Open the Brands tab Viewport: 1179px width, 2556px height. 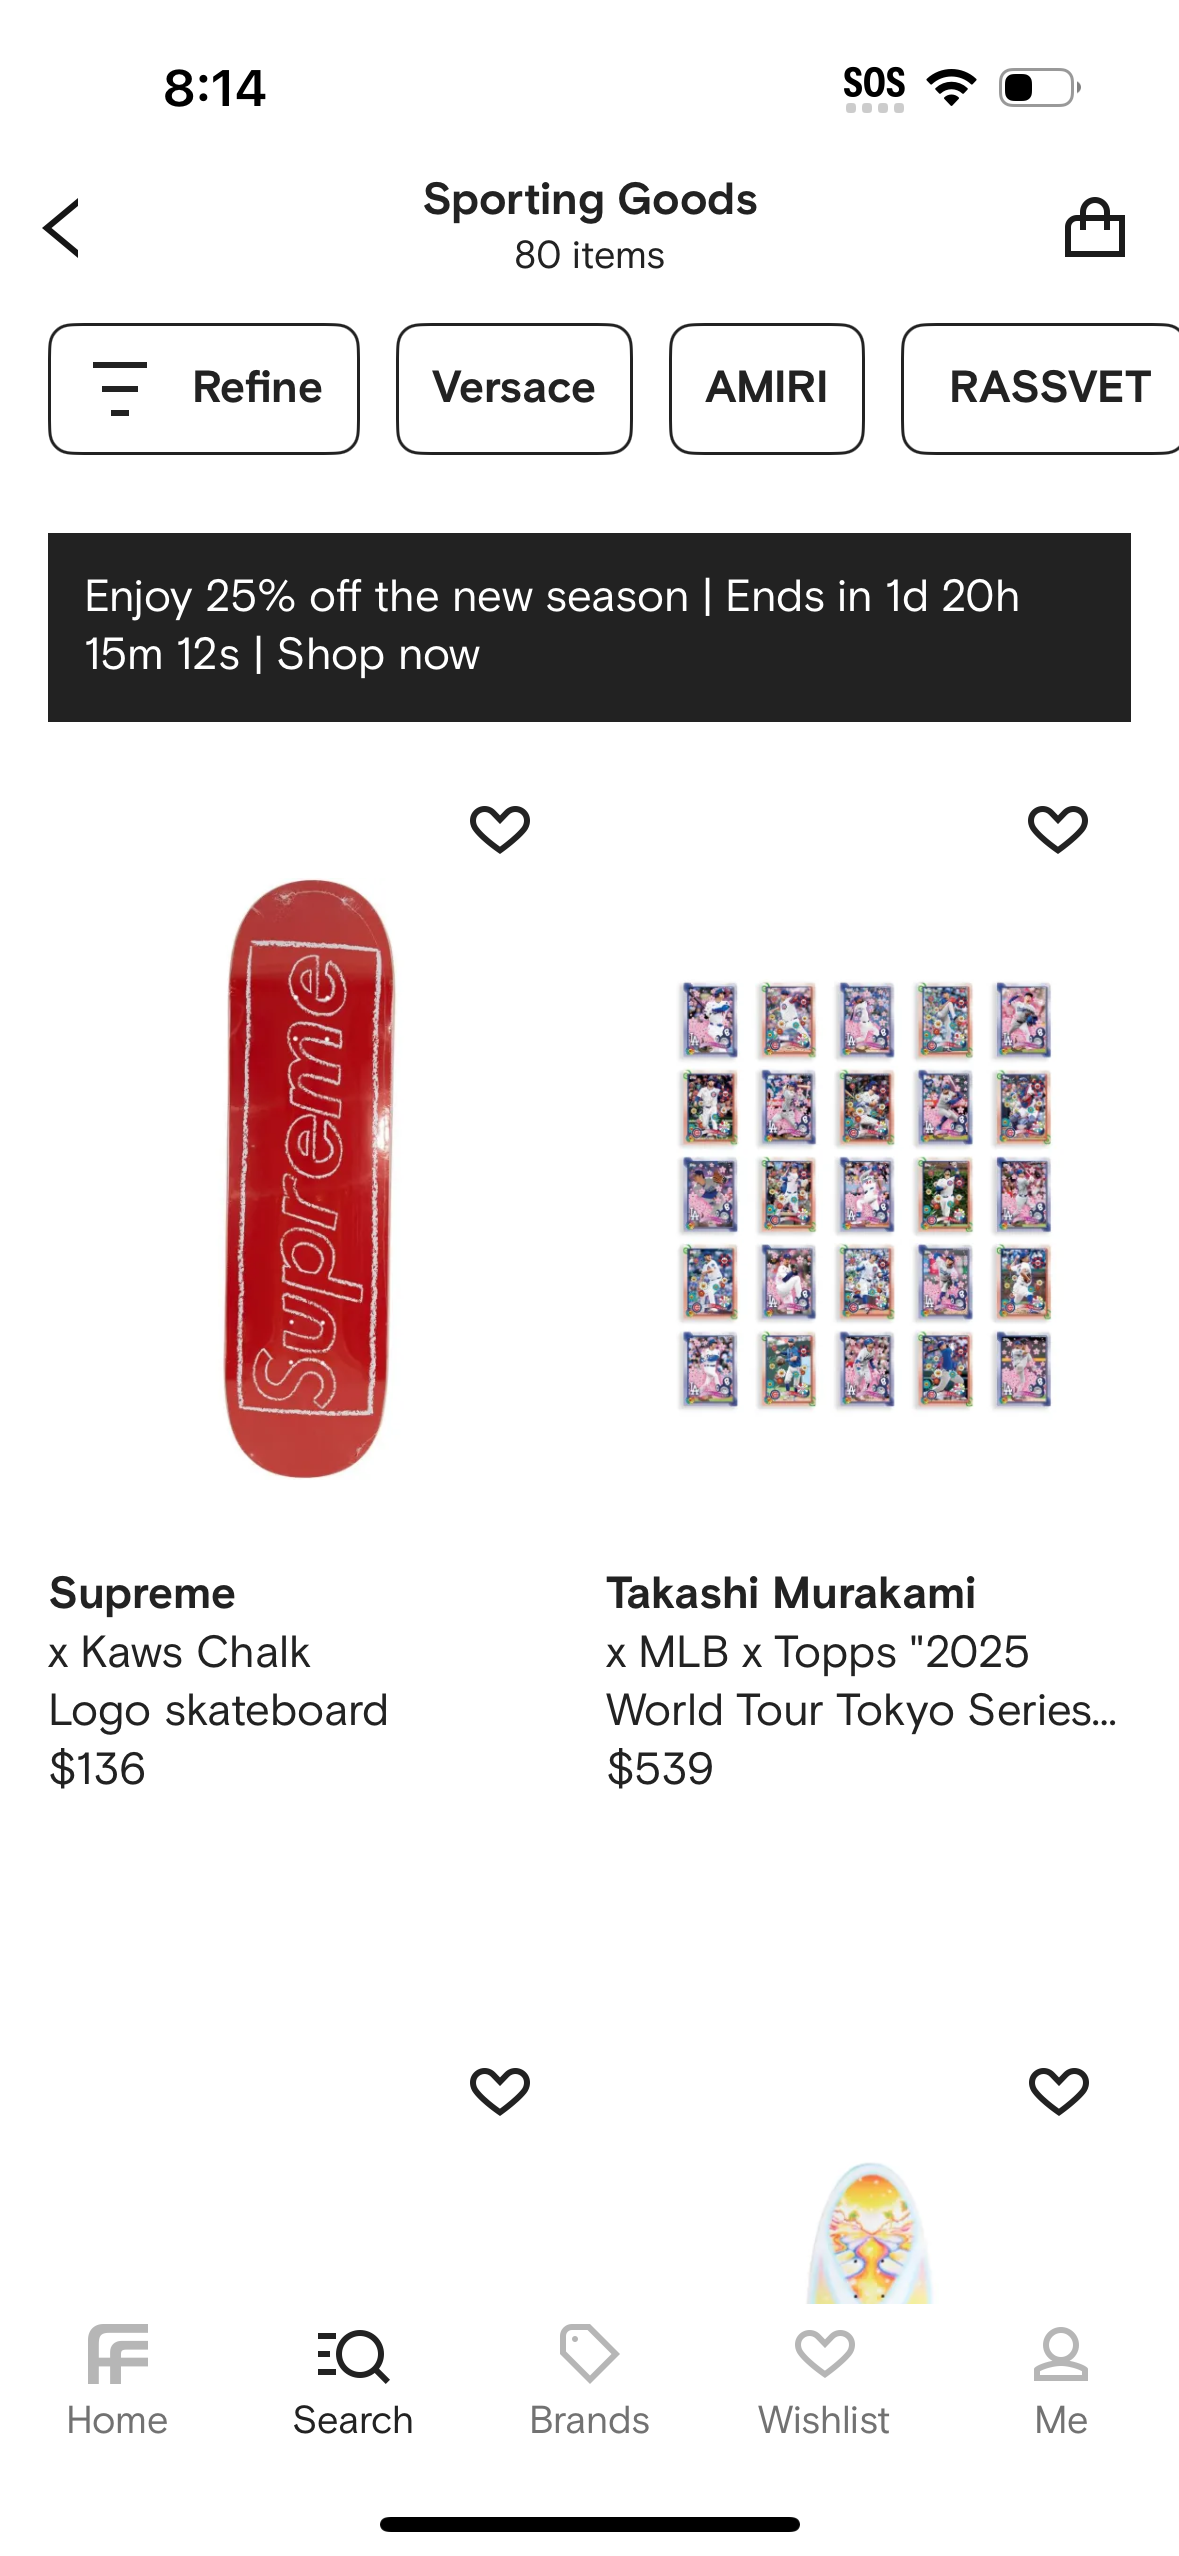[589, 2380]
